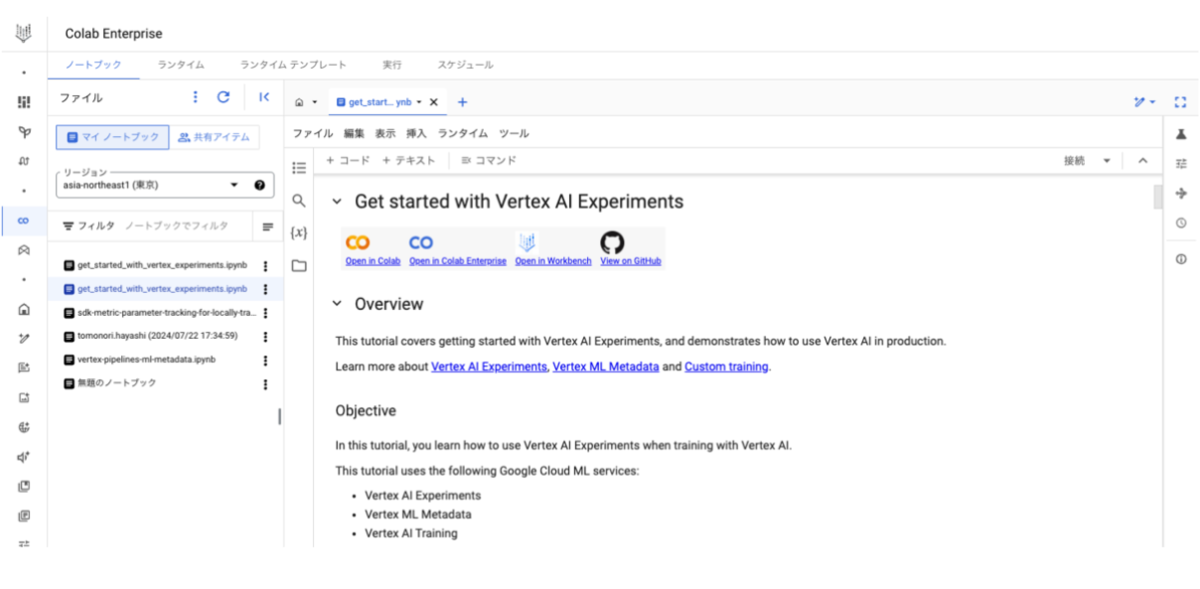
Task: Switch to 共有アイテム toggle
Action: (214, 137)
